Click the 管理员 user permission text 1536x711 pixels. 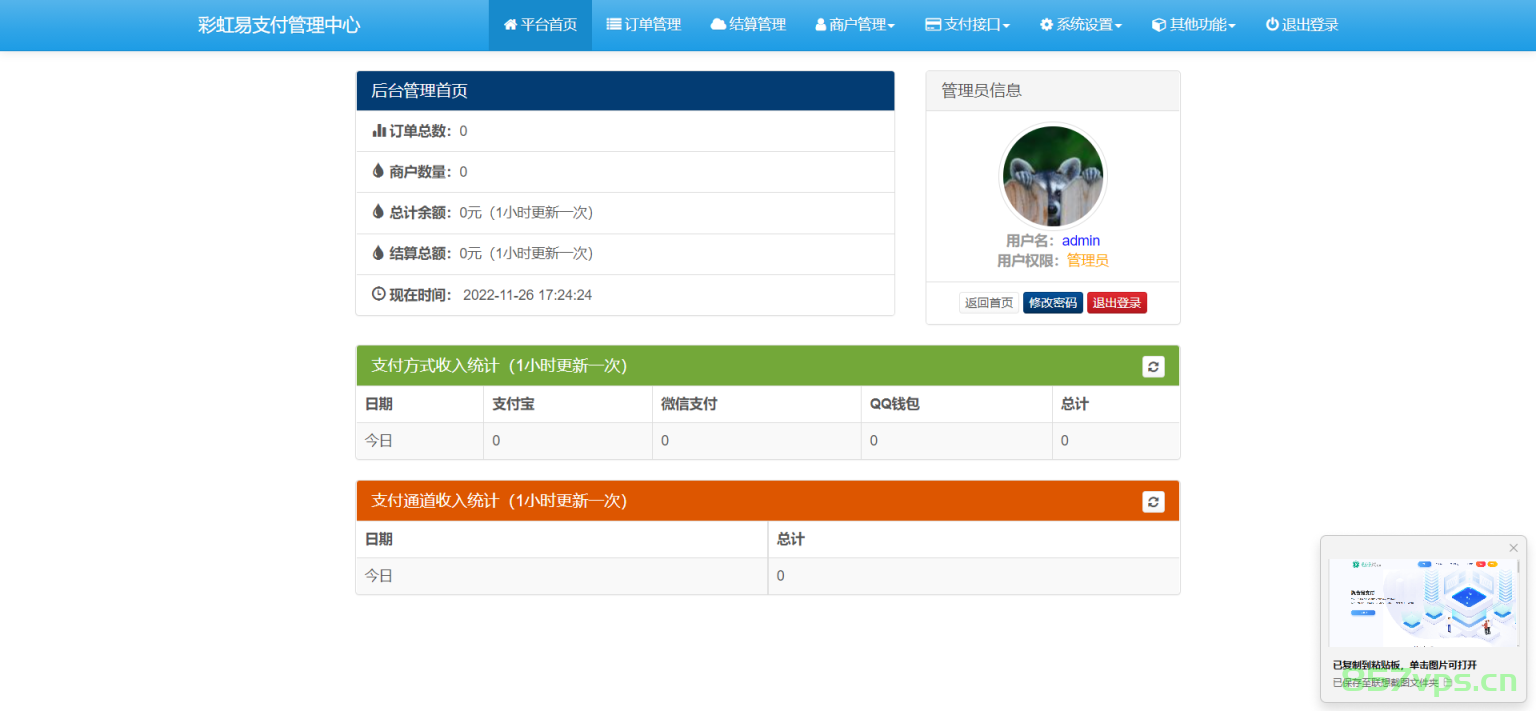point(1088,260)
